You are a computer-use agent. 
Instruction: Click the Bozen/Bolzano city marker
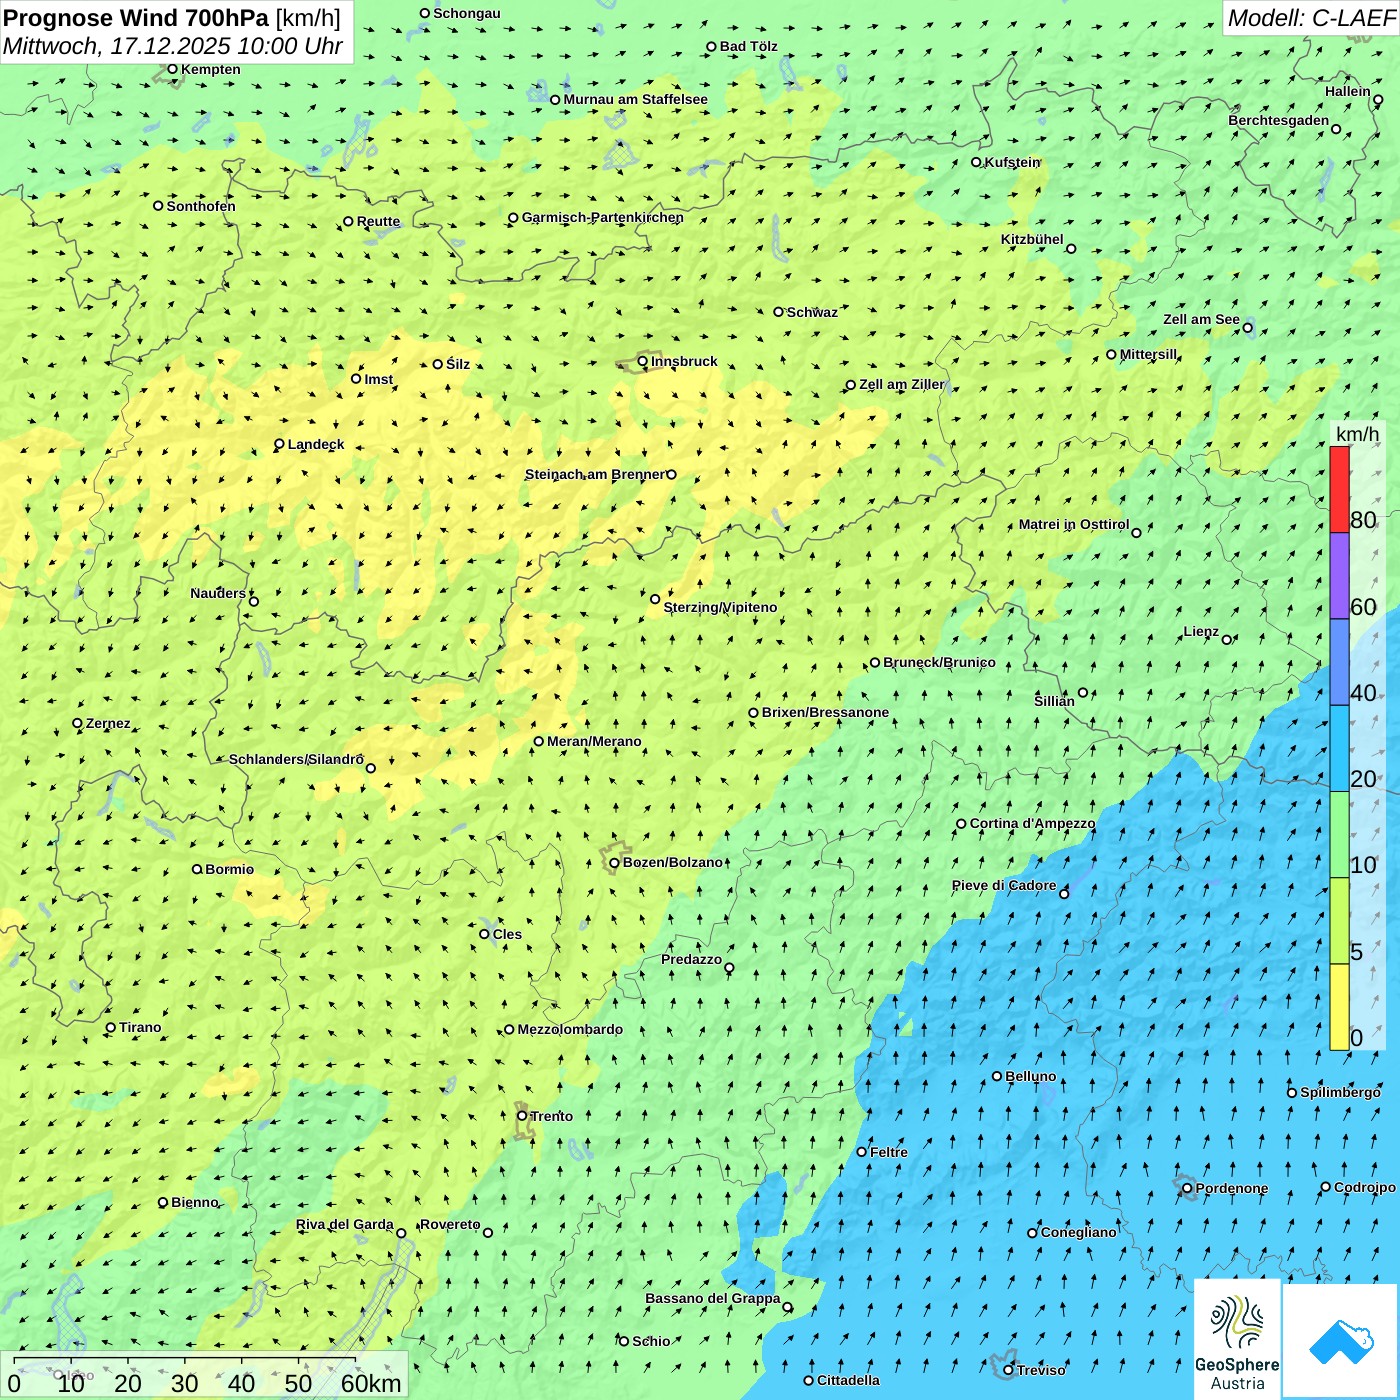(x=615, y=863)
